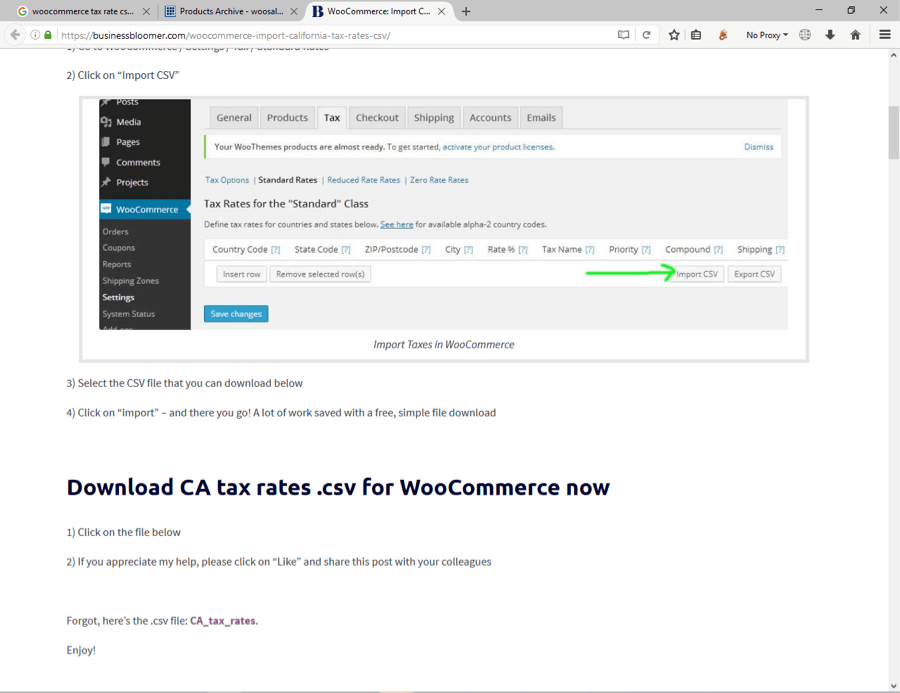Go back using the browser back arrow
This screenshot has width=900, height=693.
[x=15, y=35]
